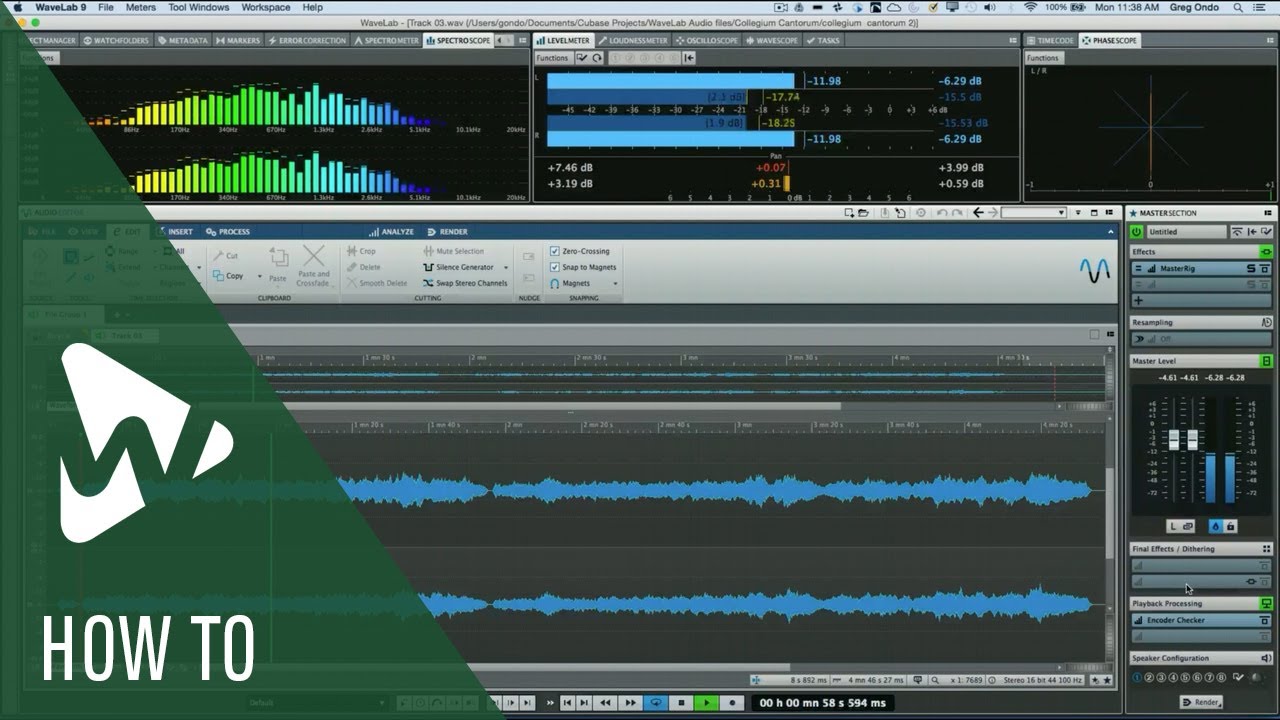This screenshot has height=720, width=1280.
Task: Click the Record button in transport
Action: [733, 703]
